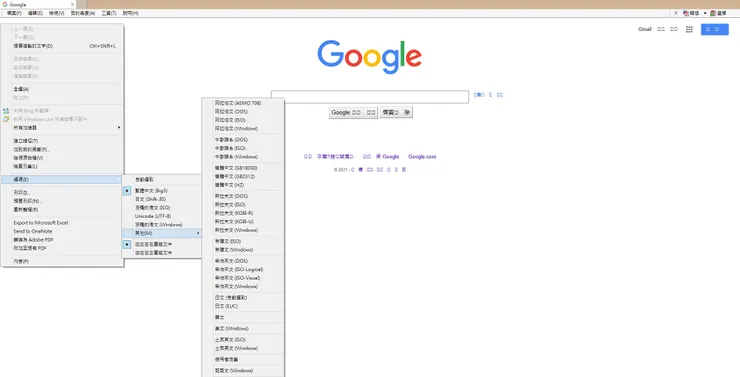Select Cyrillic (KOI8-U) encoding
This screenshot has height=377, width=740.
tap(243, 222)
